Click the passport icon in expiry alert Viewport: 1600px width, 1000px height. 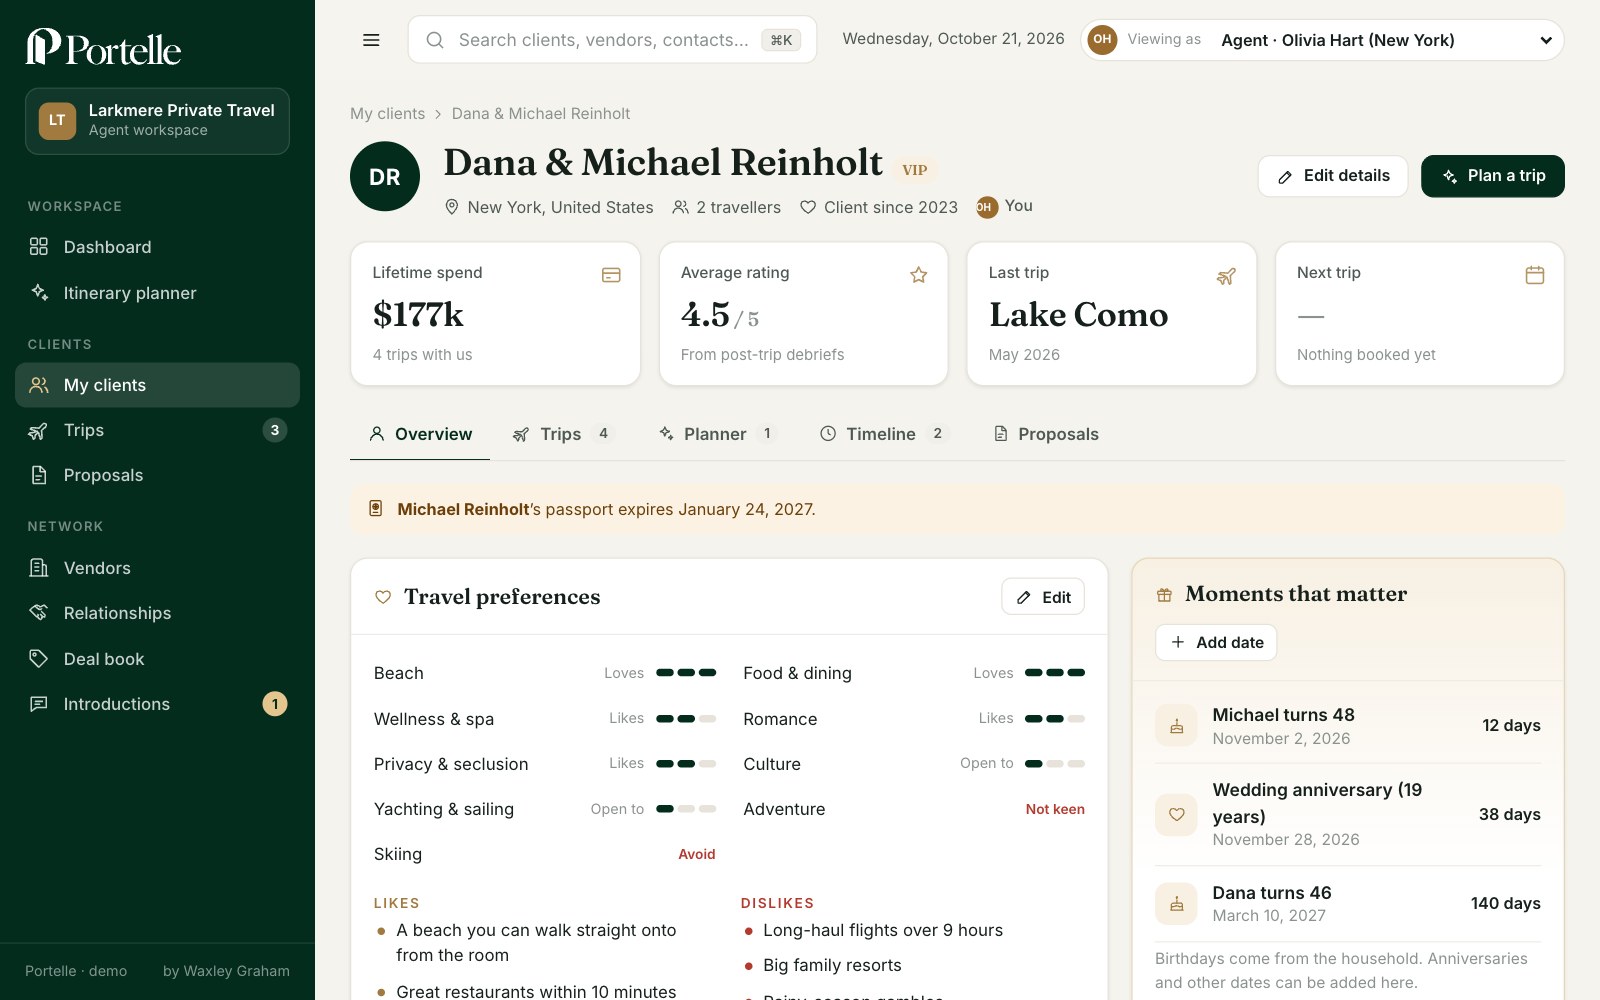376,509
